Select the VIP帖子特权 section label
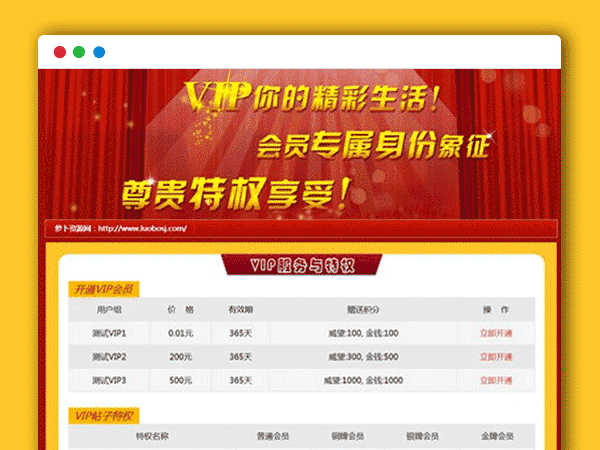The image size is (600, 450). point(104,415)
